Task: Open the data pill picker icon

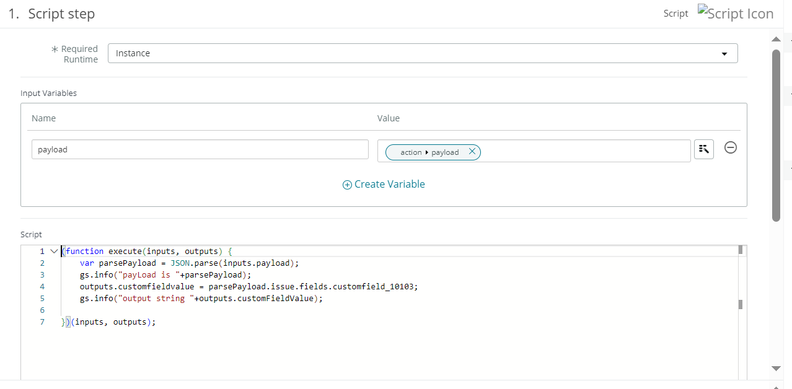Action: (704, 149)
